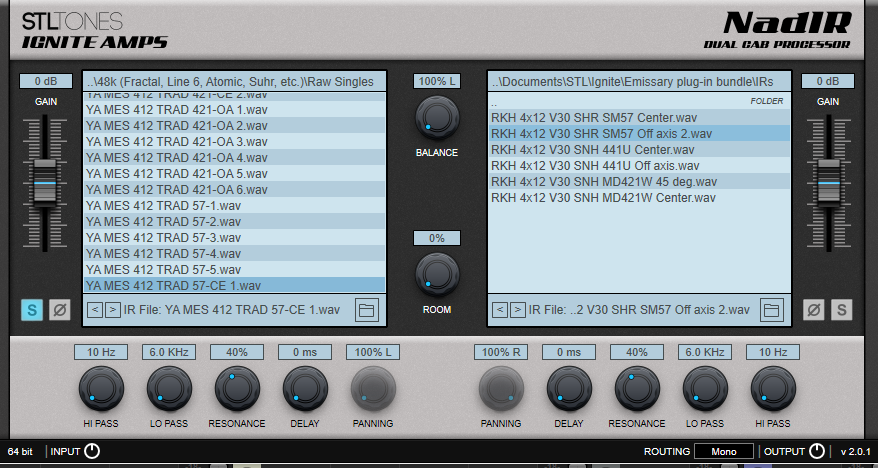The image size is (878, 468).
Task: Open folder browser for left IR slot
Action: coord(367,310)
